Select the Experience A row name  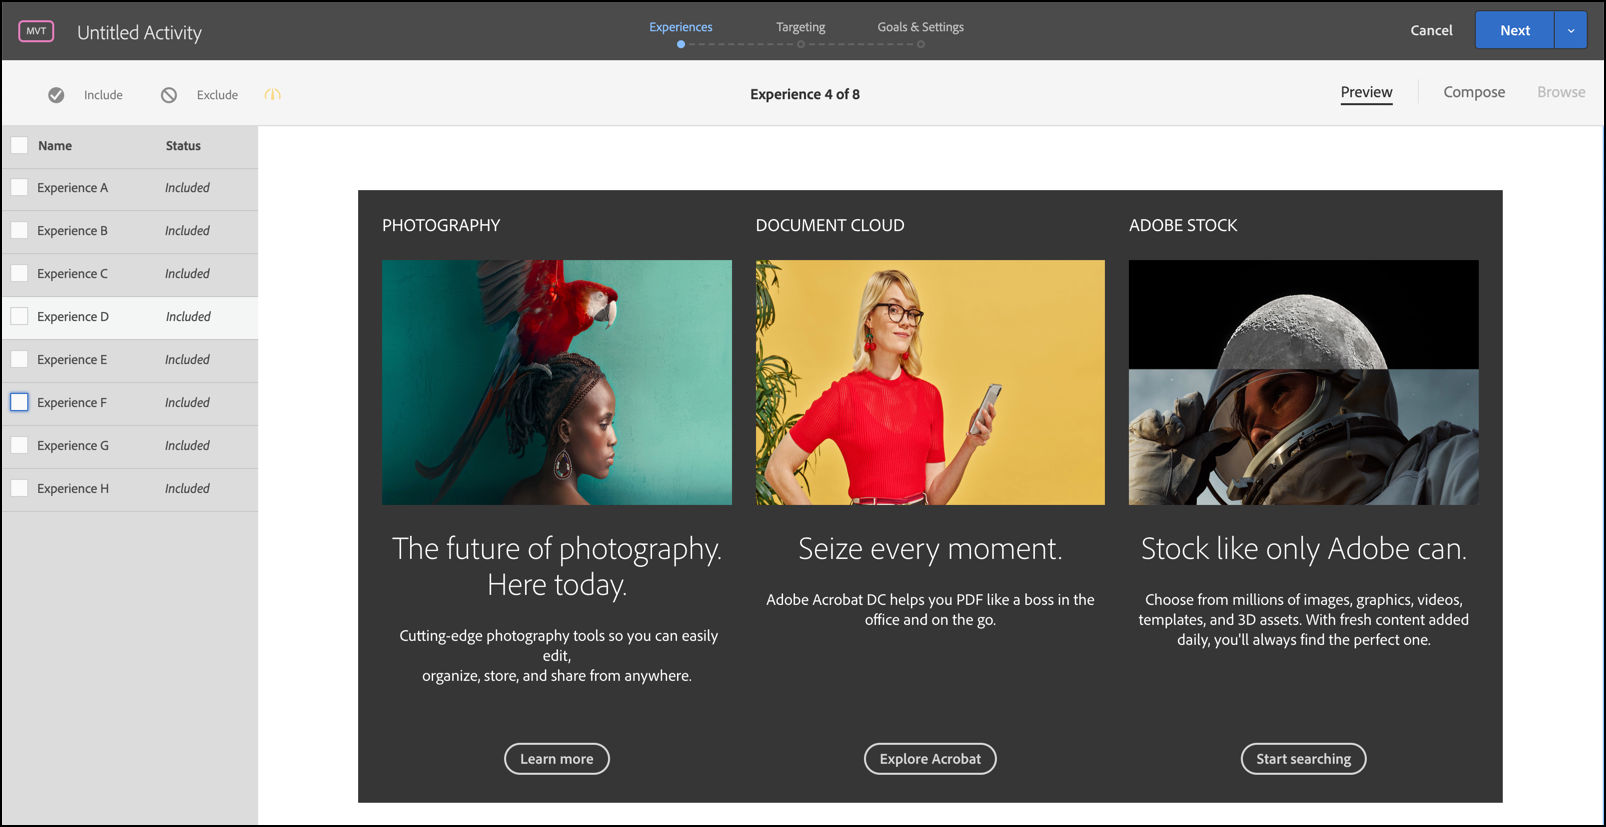72,187
